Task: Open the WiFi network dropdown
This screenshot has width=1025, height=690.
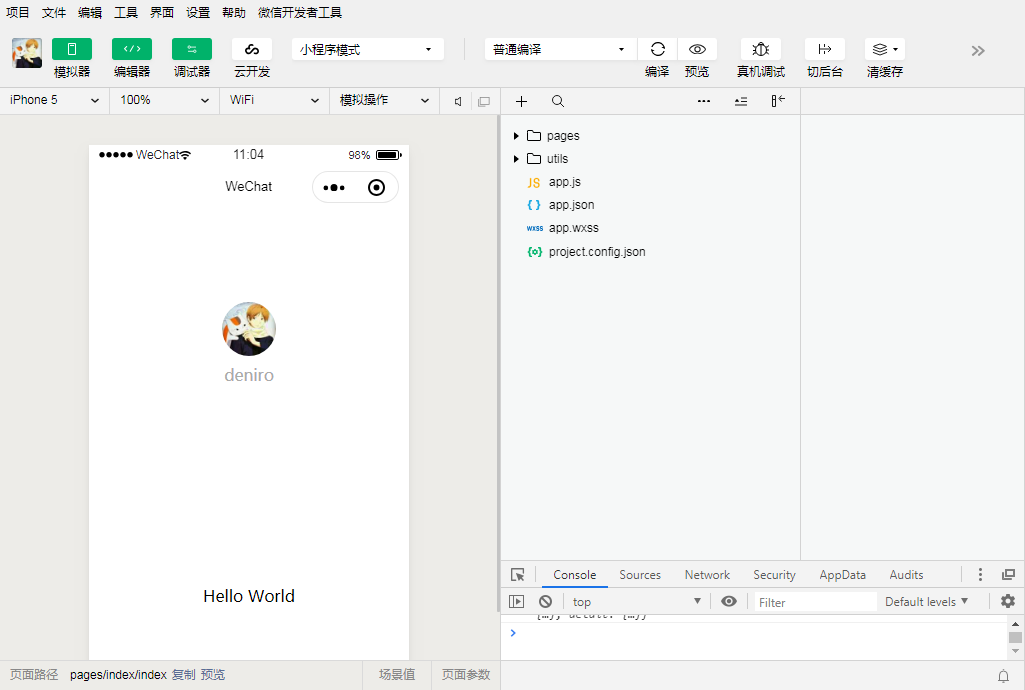Action: (275, 101)
